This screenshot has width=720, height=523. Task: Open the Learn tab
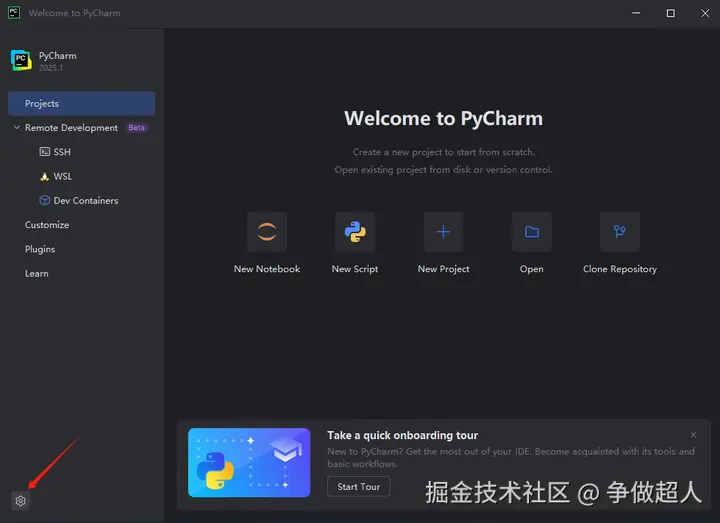37,274
